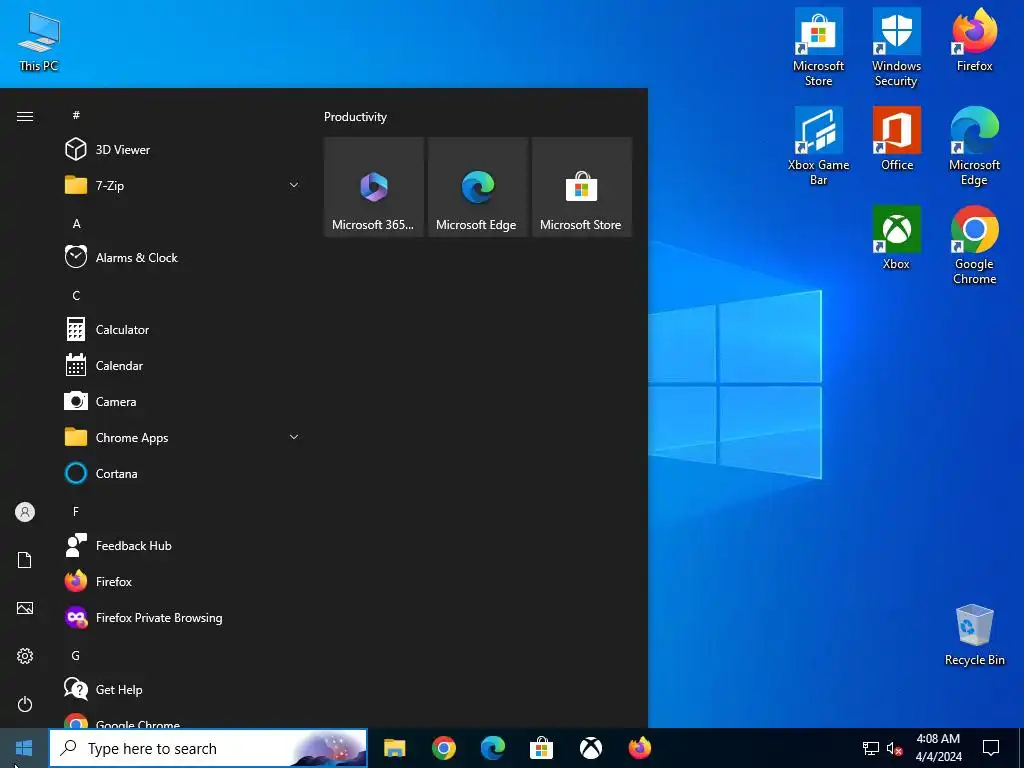Screen dimensions: 1024x768
Task: Click the Windows Start button
Action: [24, 748]
